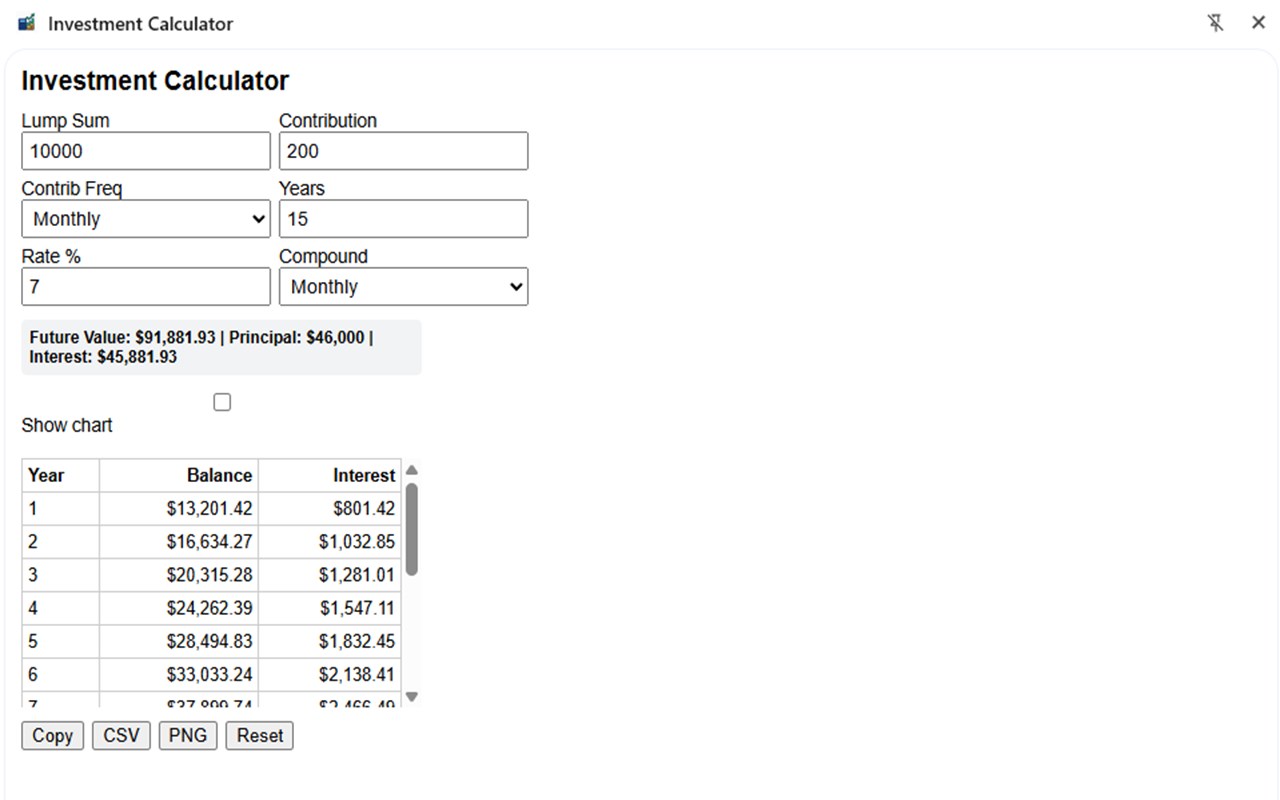Export results with the CSV button

coord(121,736)
